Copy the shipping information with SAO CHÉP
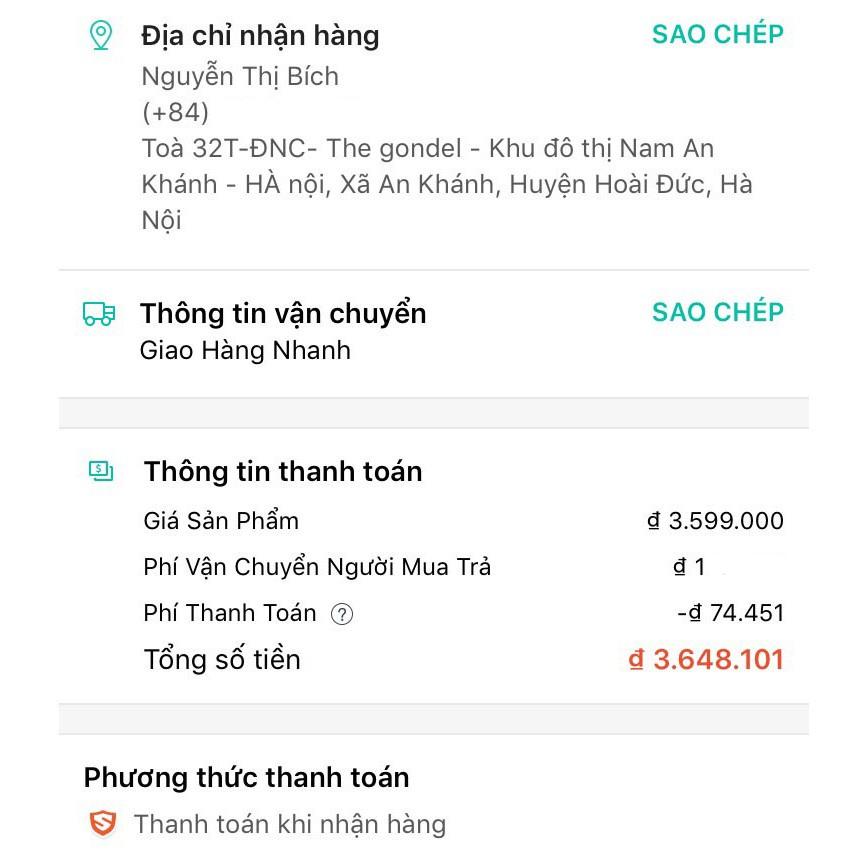This screenshot has height=868, width=868. point(717,312)
